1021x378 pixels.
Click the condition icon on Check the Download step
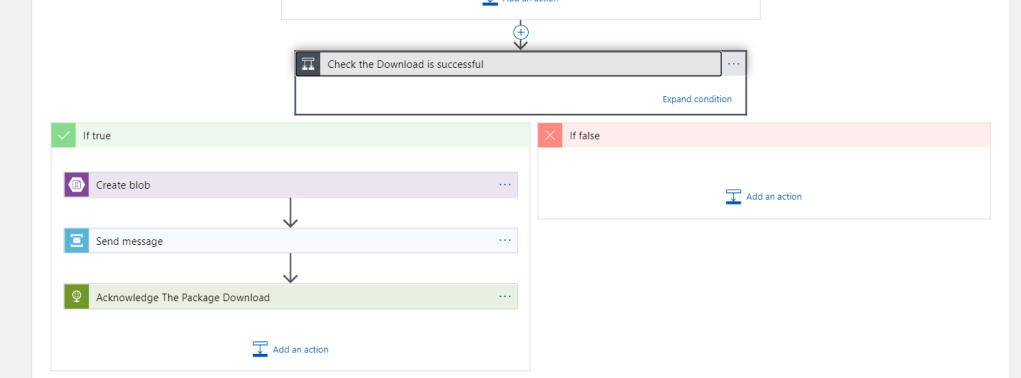[x=308, y=64]
